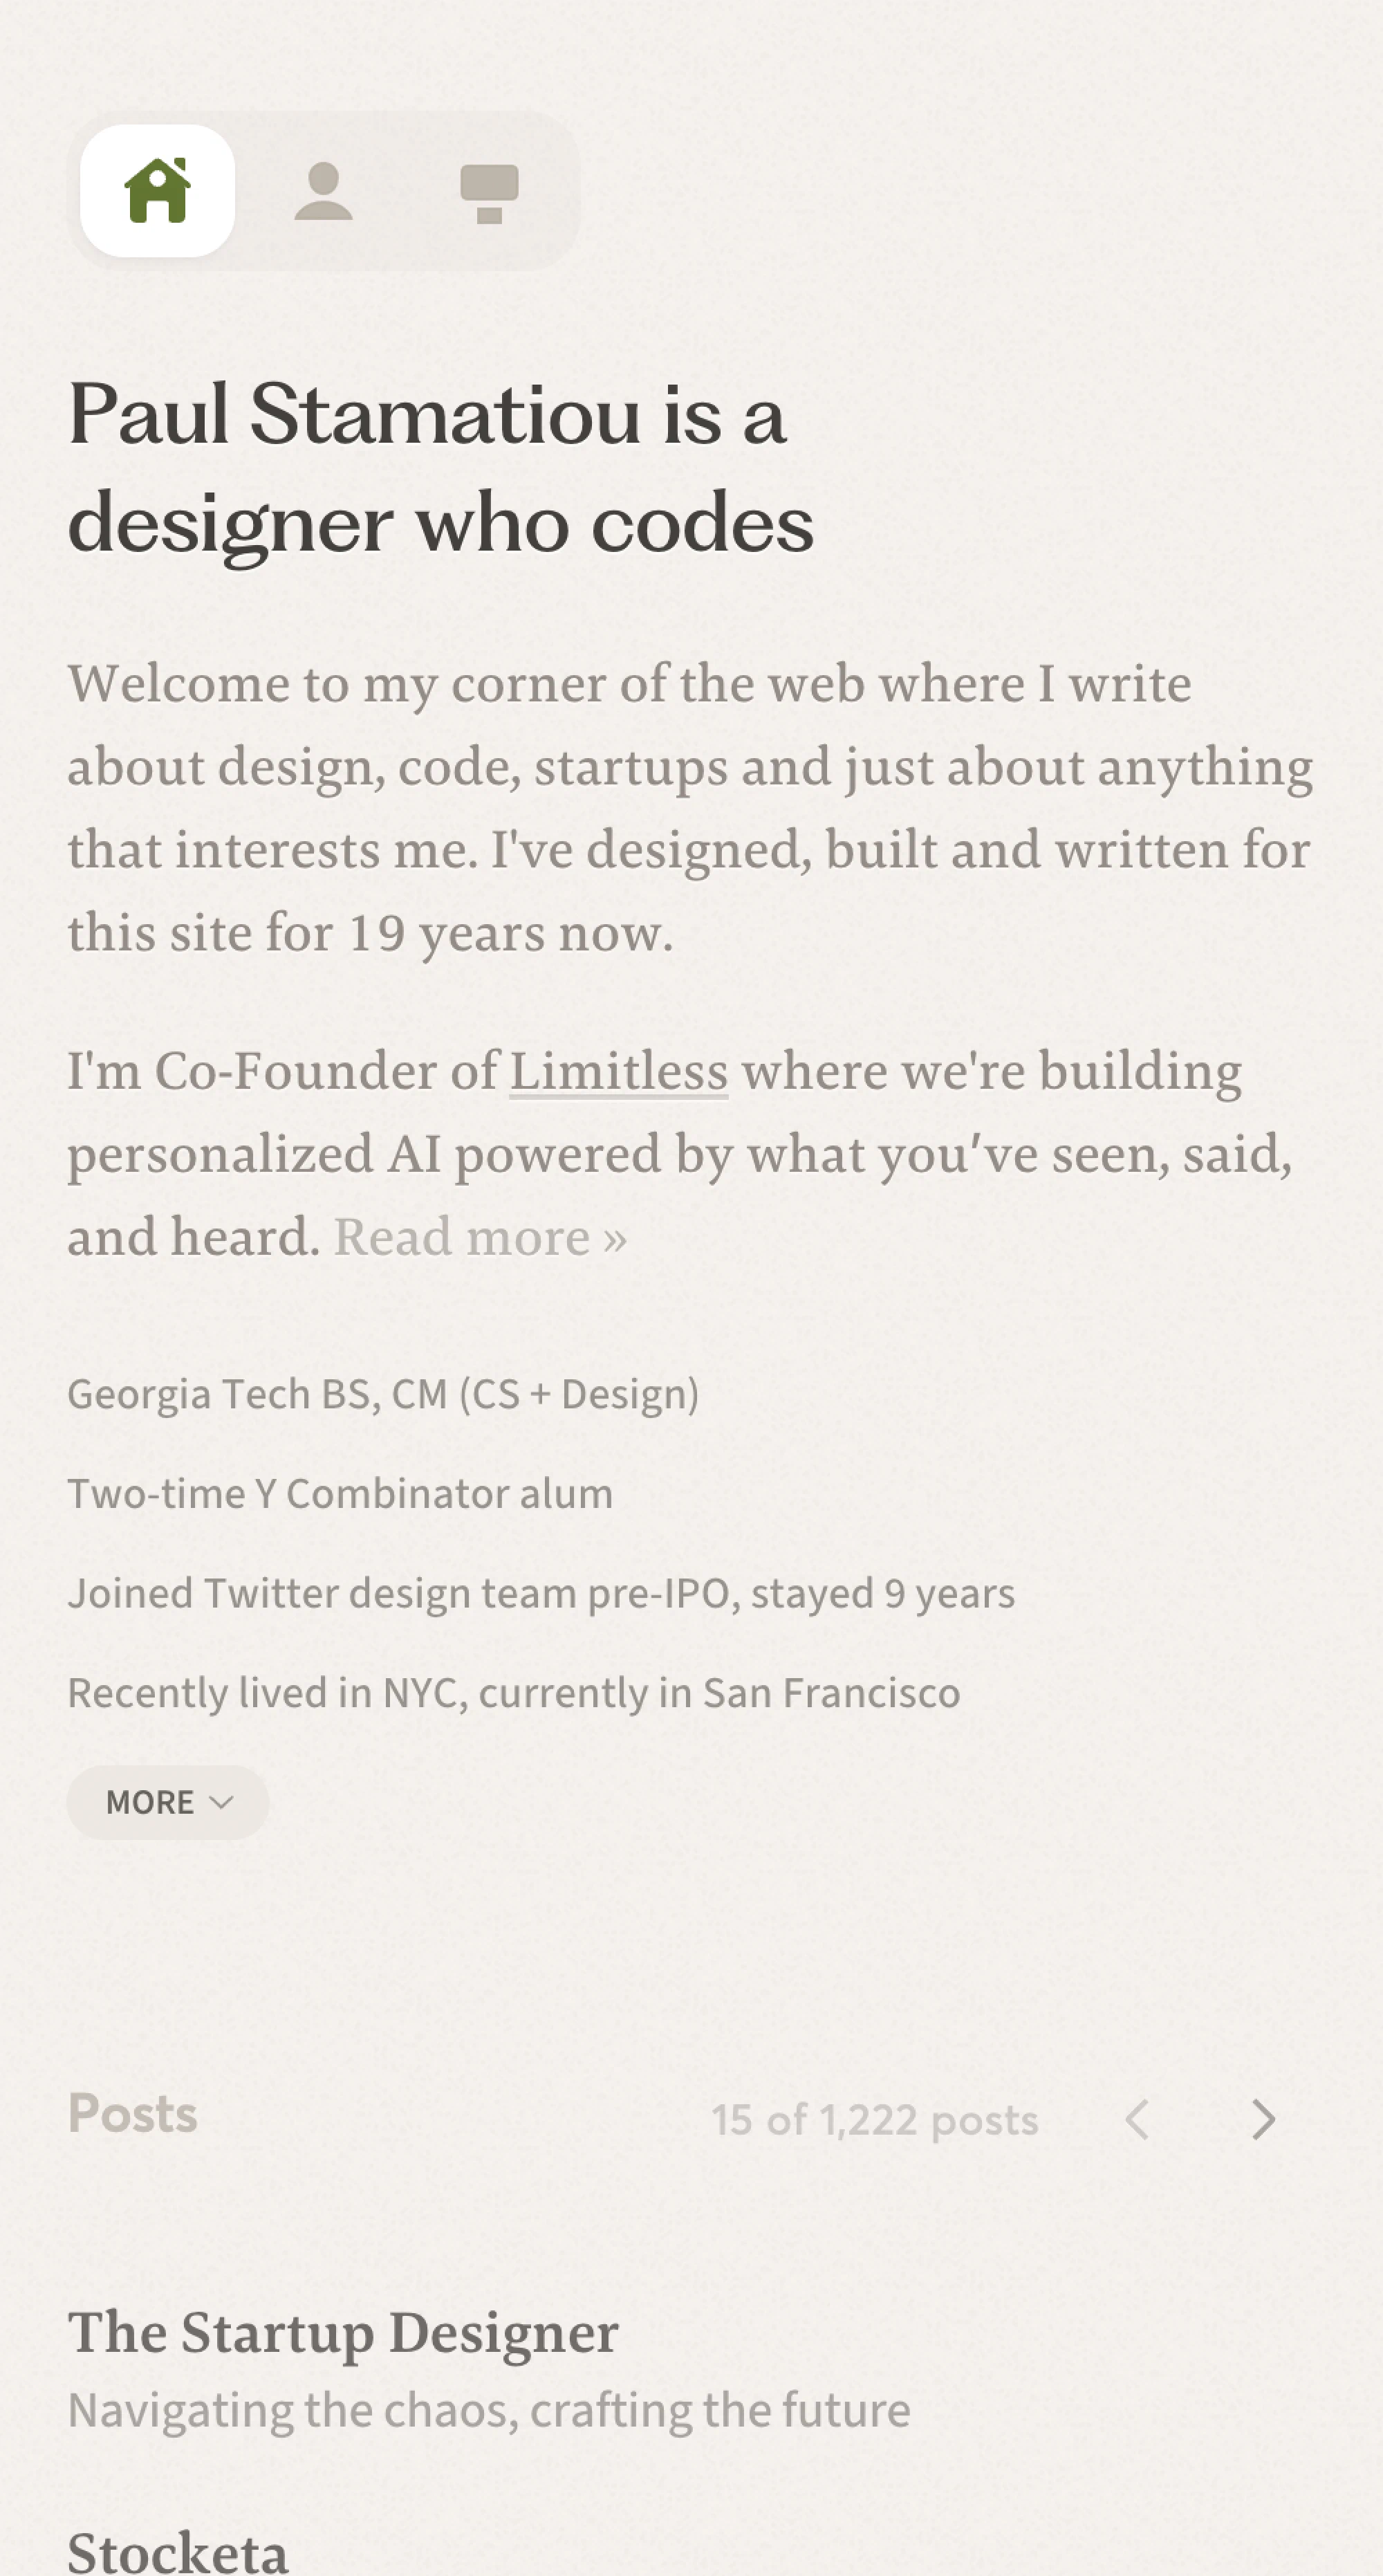
Task: Click the Posts section heading
Action: [x=132, y=2113]
